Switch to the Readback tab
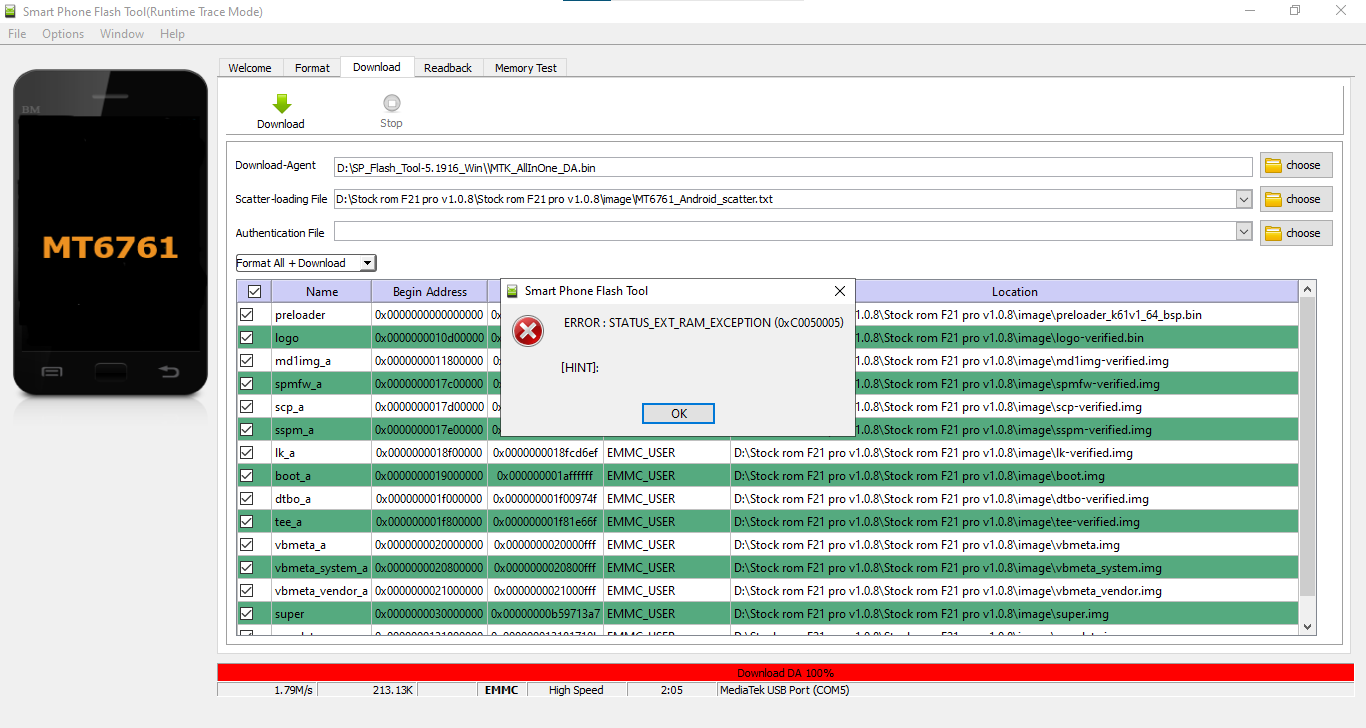Image resolution: width=1366 pixels, height=728 pixels. pyautogui.click(x=447, y=68)
